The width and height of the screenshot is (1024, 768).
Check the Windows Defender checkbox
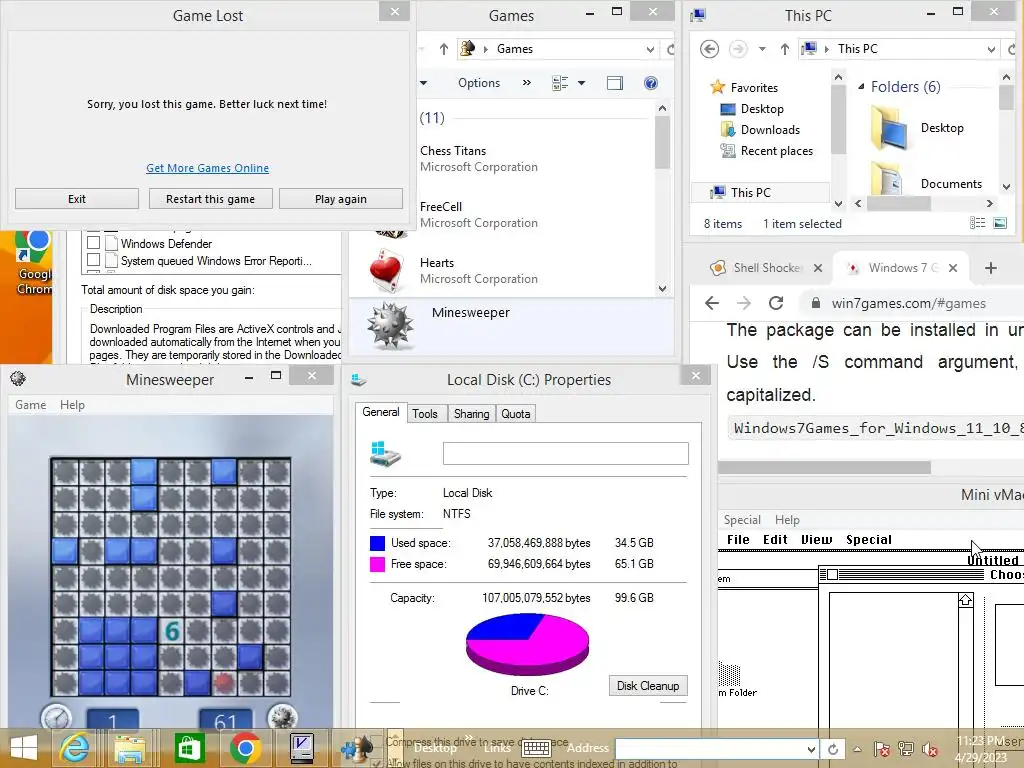click(93, 243)
